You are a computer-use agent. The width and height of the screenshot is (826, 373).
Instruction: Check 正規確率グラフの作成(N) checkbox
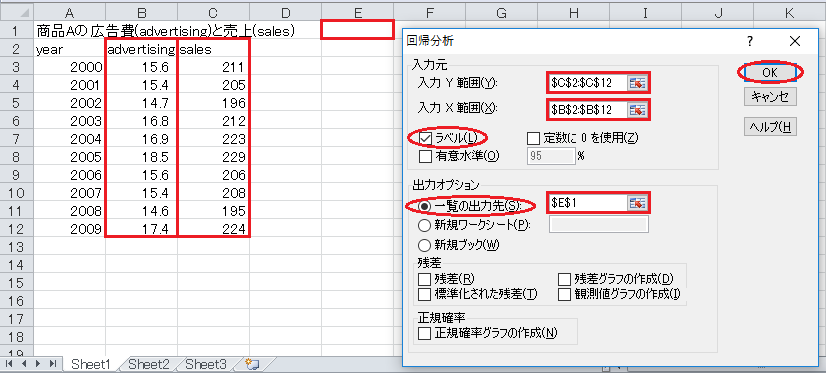pyautogui.click(x=425, y=333)
